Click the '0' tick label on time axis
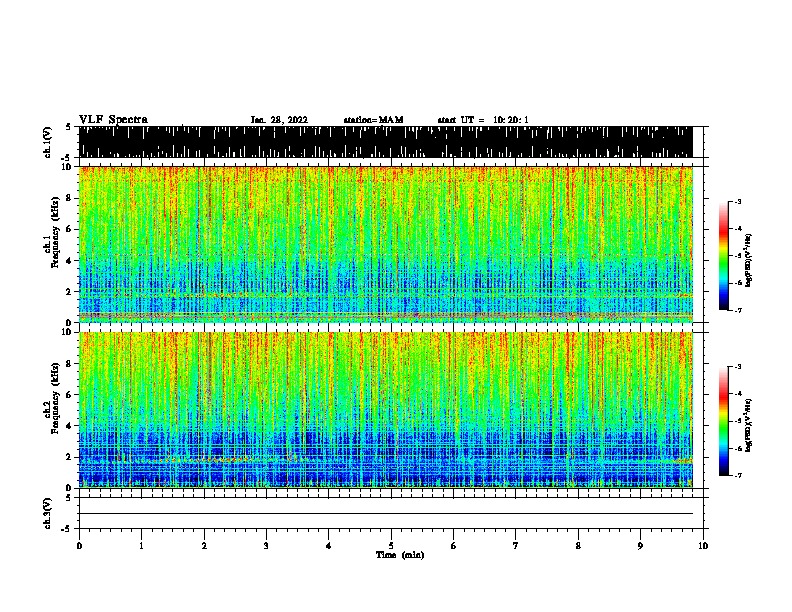Image resolution: width=792 pixels, height=612 pixels. pos(79,545)
